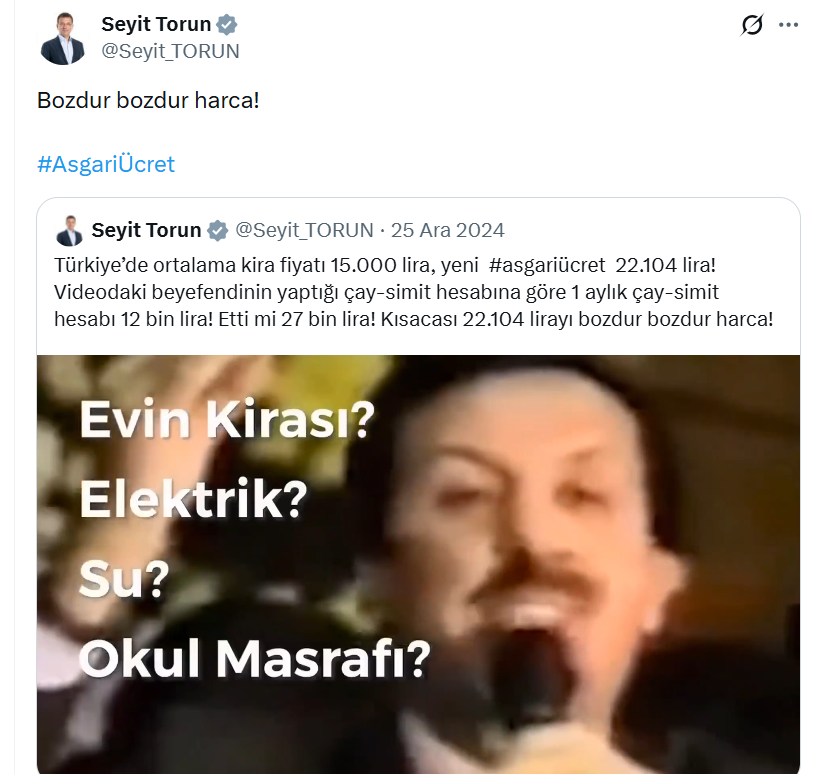Click #asgariücret hashtag in quoted tweet text

point(547,266)
